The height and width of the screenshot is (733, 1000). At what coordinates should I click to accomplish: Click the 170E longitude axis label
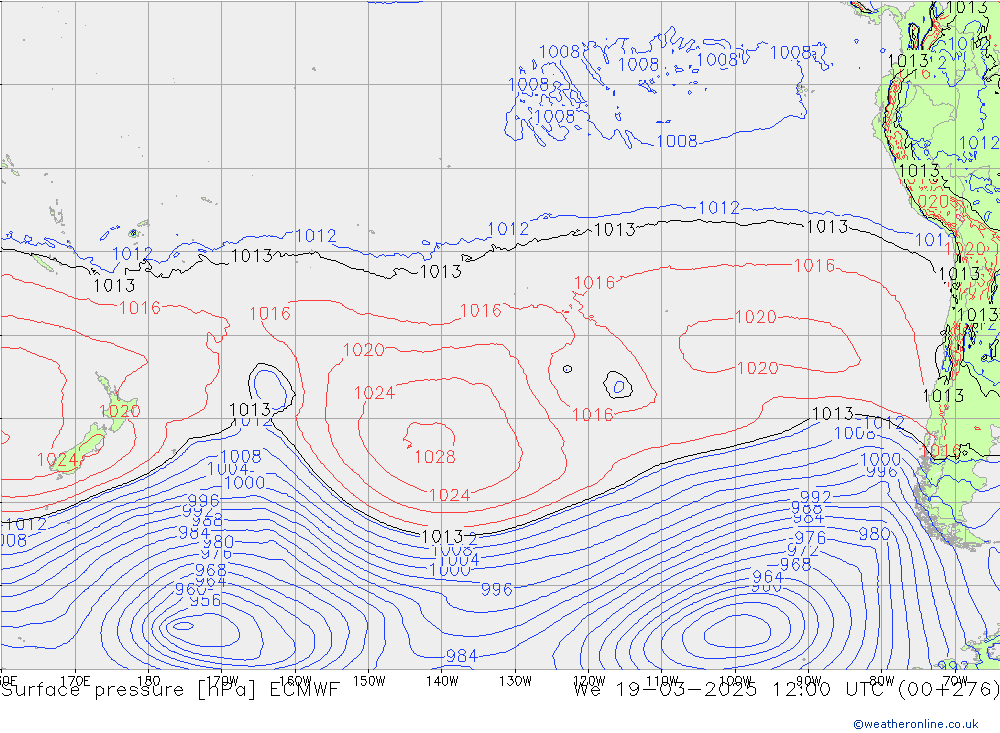pyautogui.click(x=75, y=681)
